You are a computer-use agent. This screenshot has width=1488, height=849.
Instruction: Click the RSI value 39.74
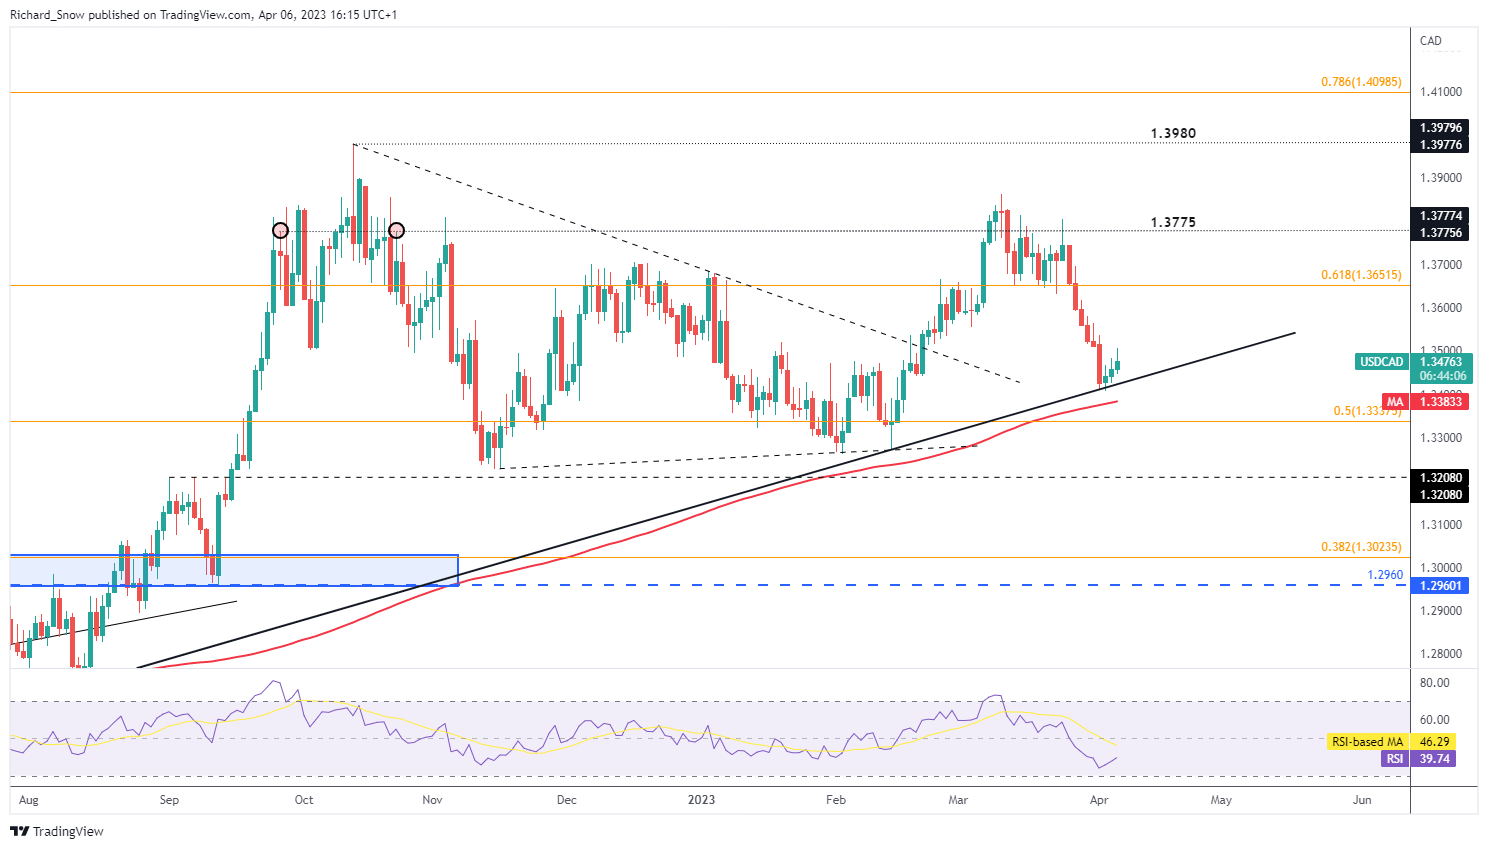pos(1434,759)
